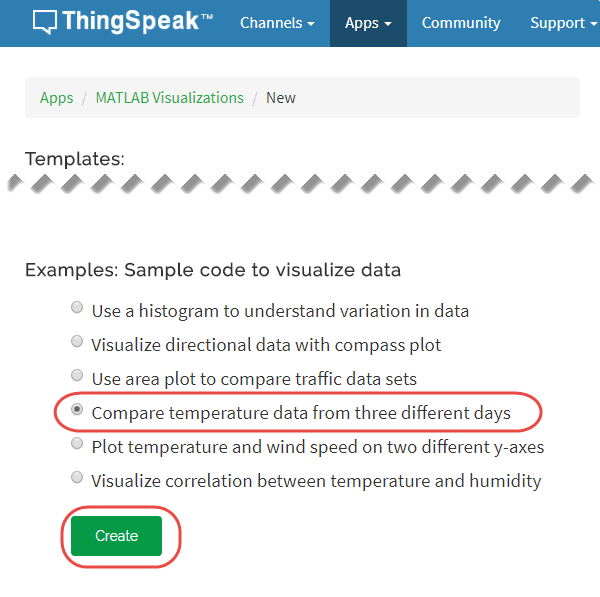Click the 'Visualize directional data' label text
The width and height of the screenshot is (600, 597).
coord(266,345)
